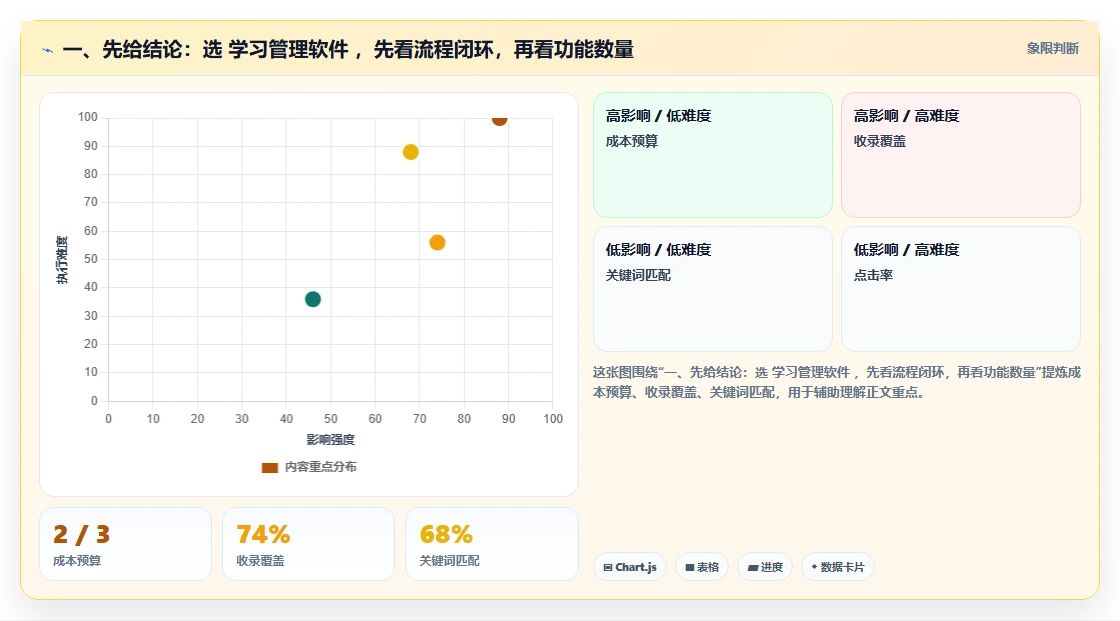Click the yellow scatter data point

411,152
